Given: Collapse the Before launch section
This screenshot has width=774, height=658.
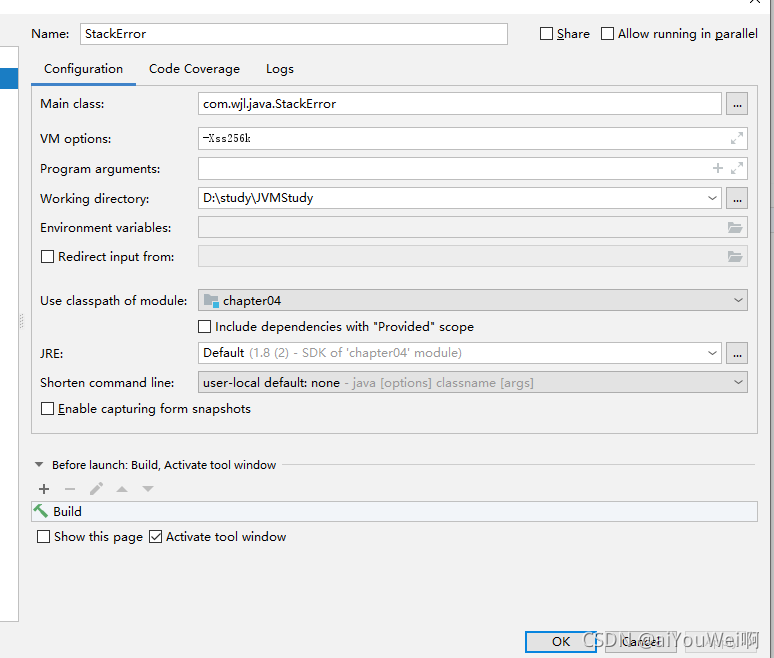Looking at the screenshot, I should coord(39,464).
